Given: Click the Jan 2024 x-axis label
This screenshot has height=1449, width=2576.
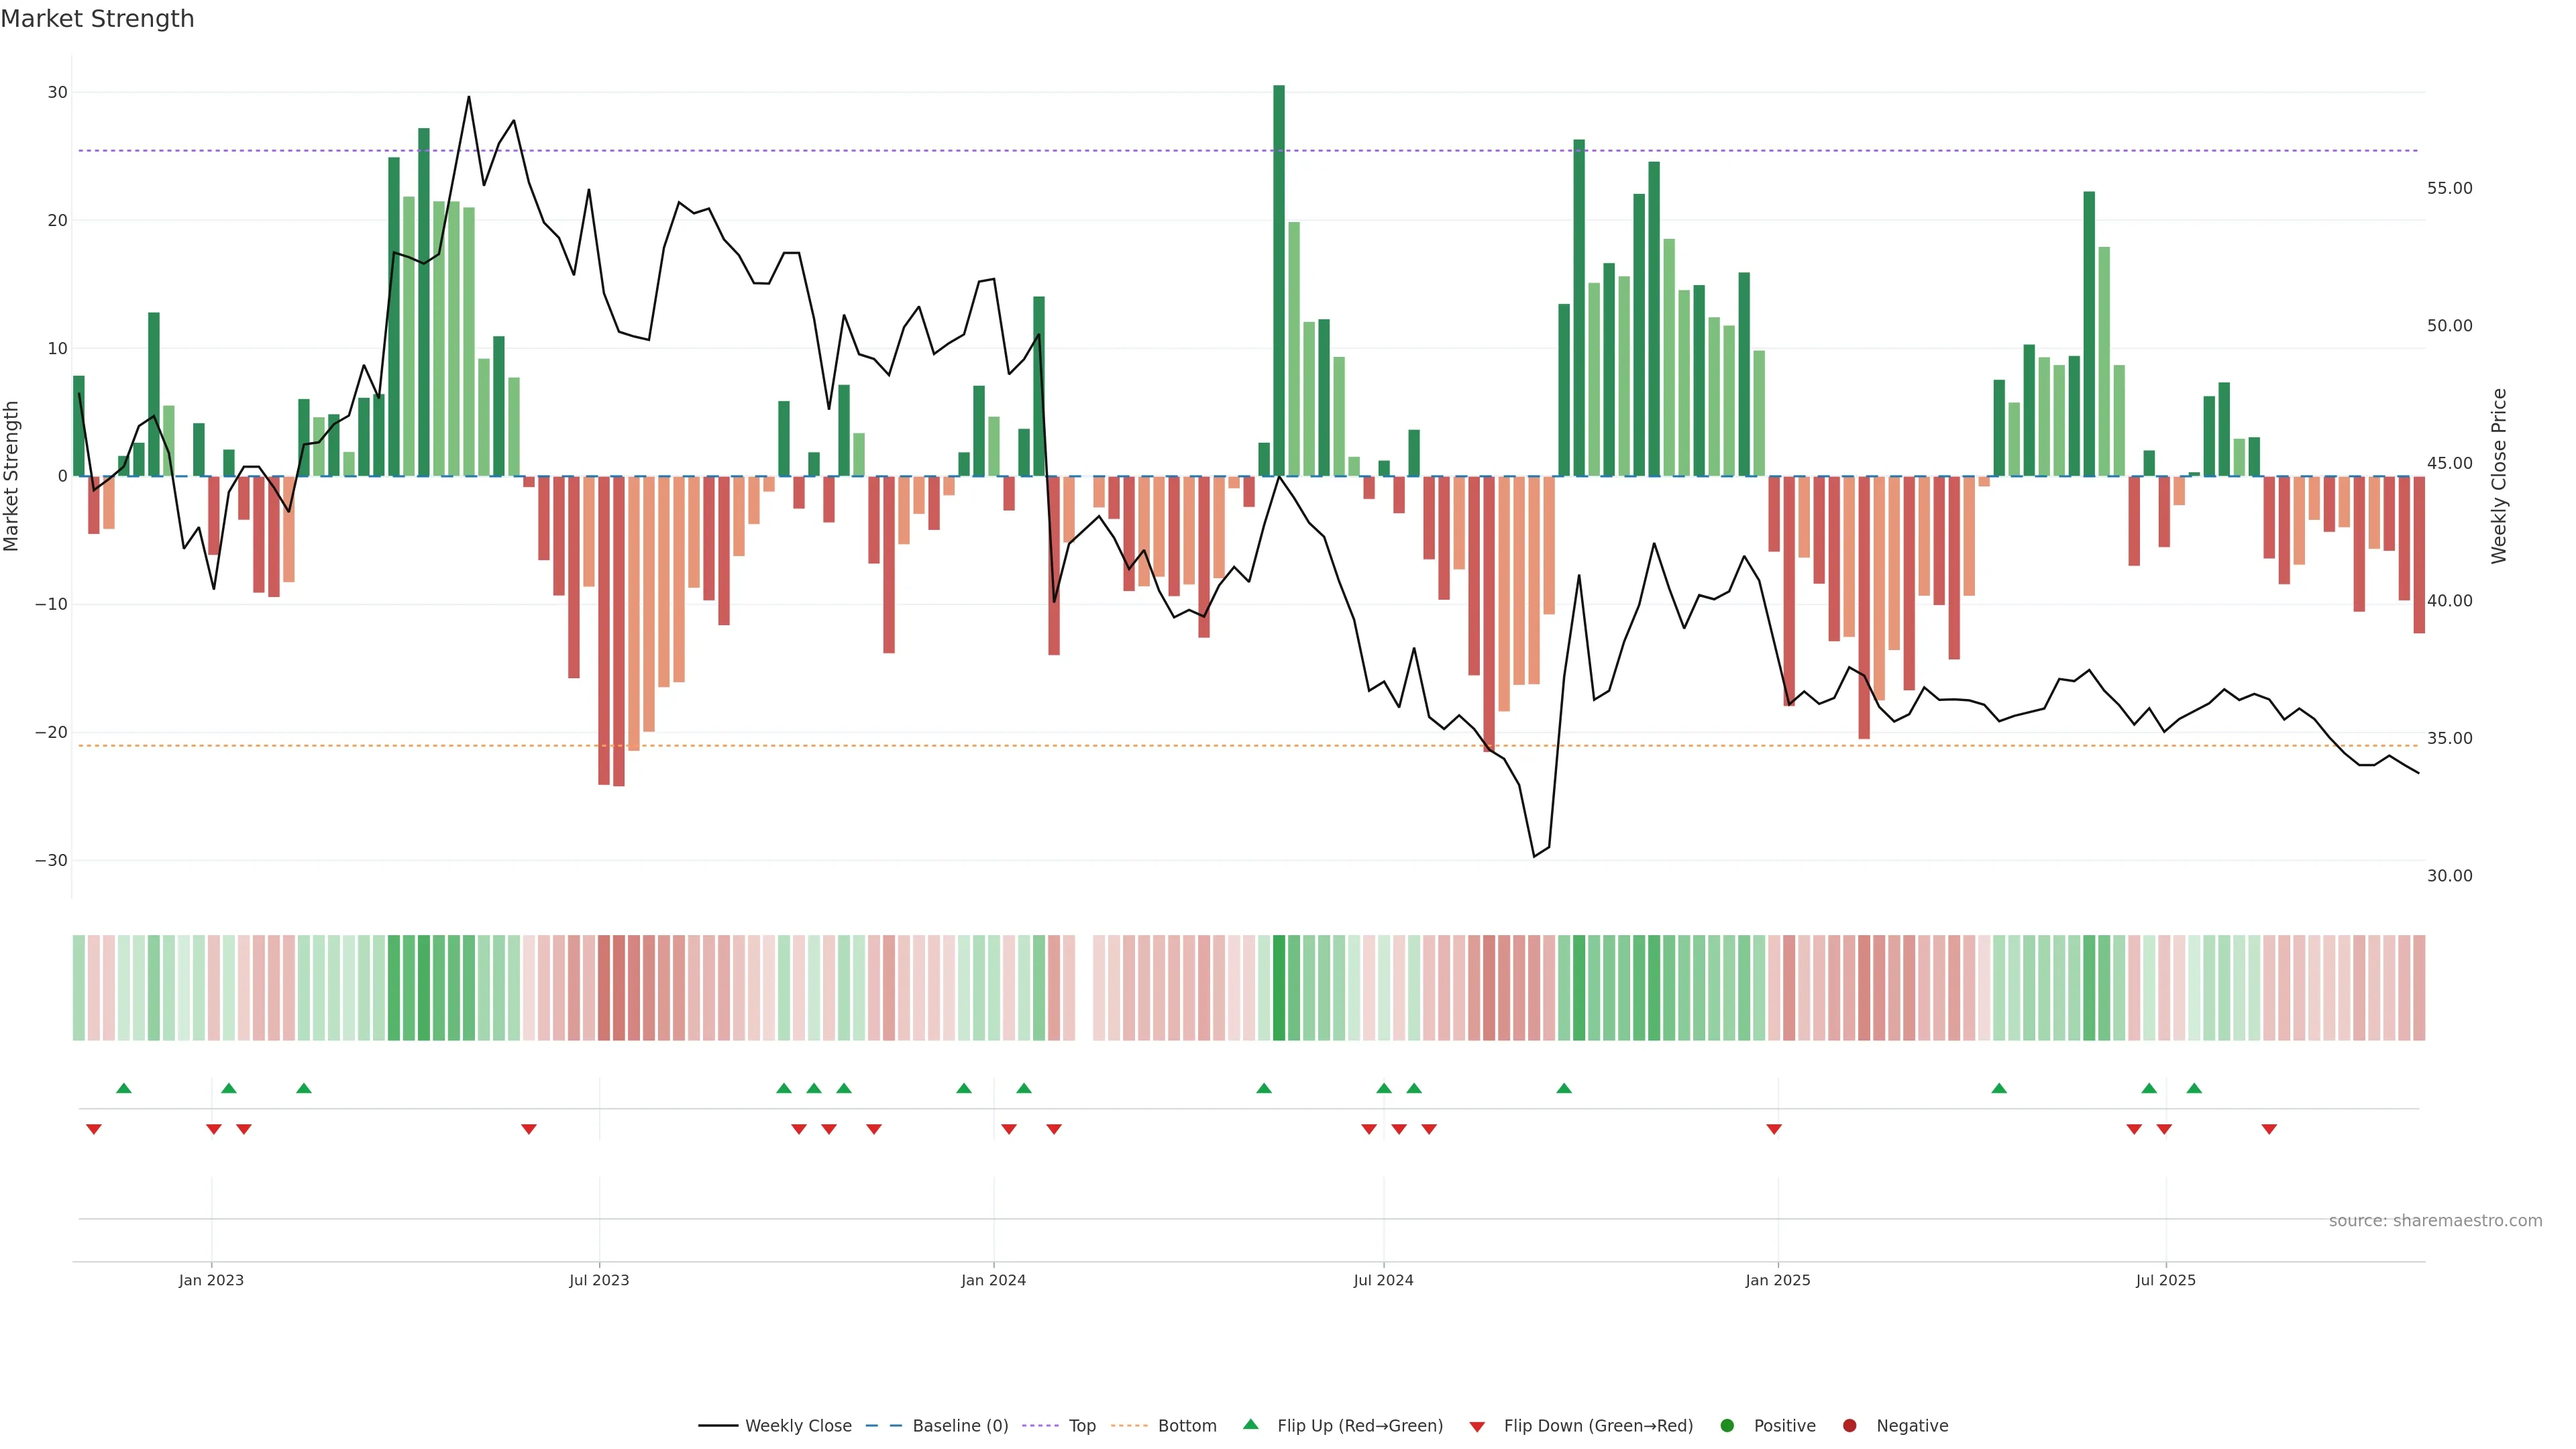Looking at the screenshot, I should coord(993,1280).
